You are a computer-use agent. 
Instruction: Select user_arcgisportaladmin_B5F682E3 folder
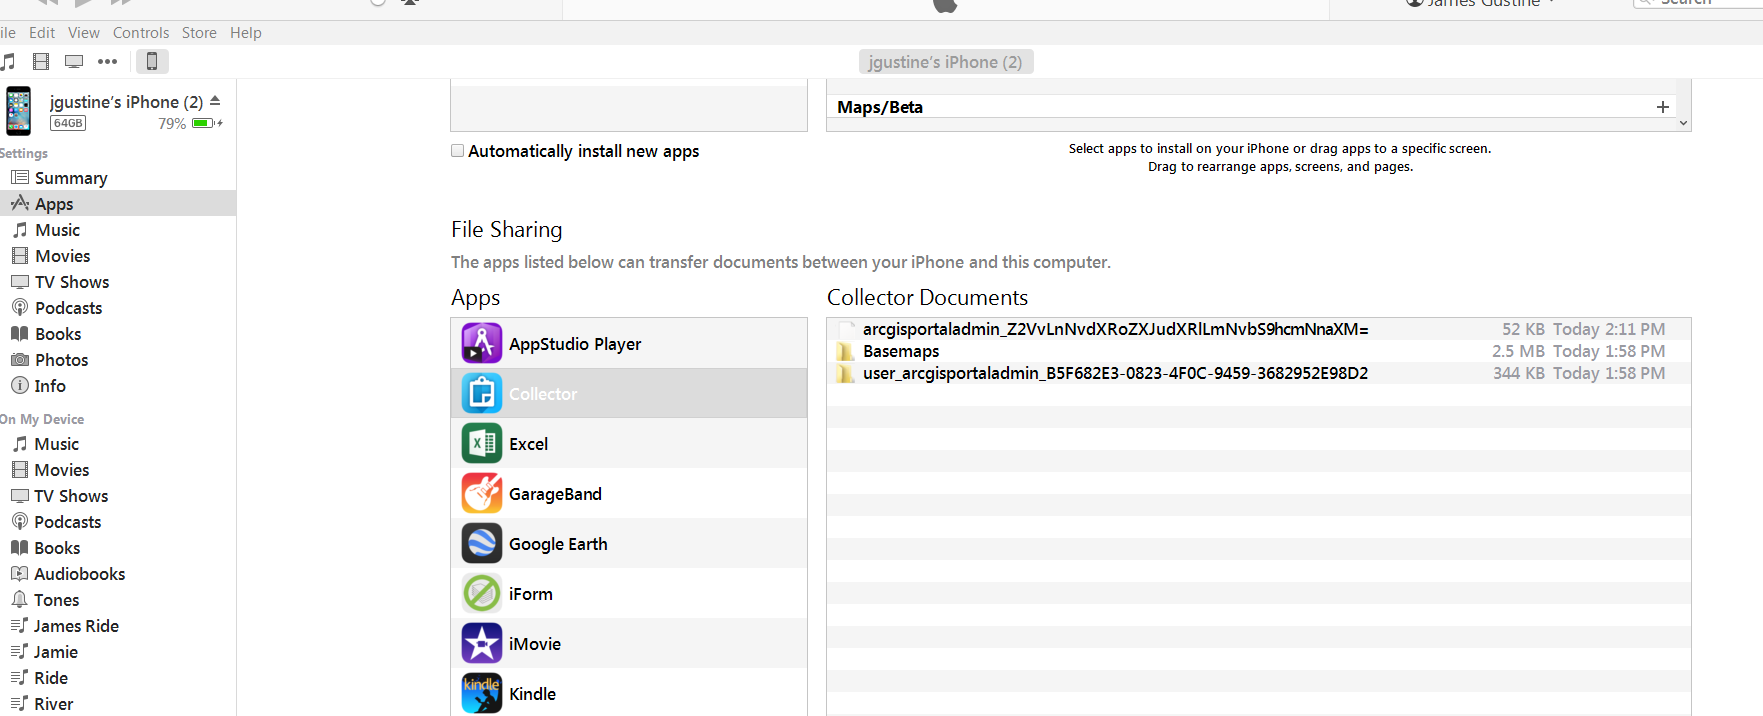pyautogui.click(x=1258, y=373)
